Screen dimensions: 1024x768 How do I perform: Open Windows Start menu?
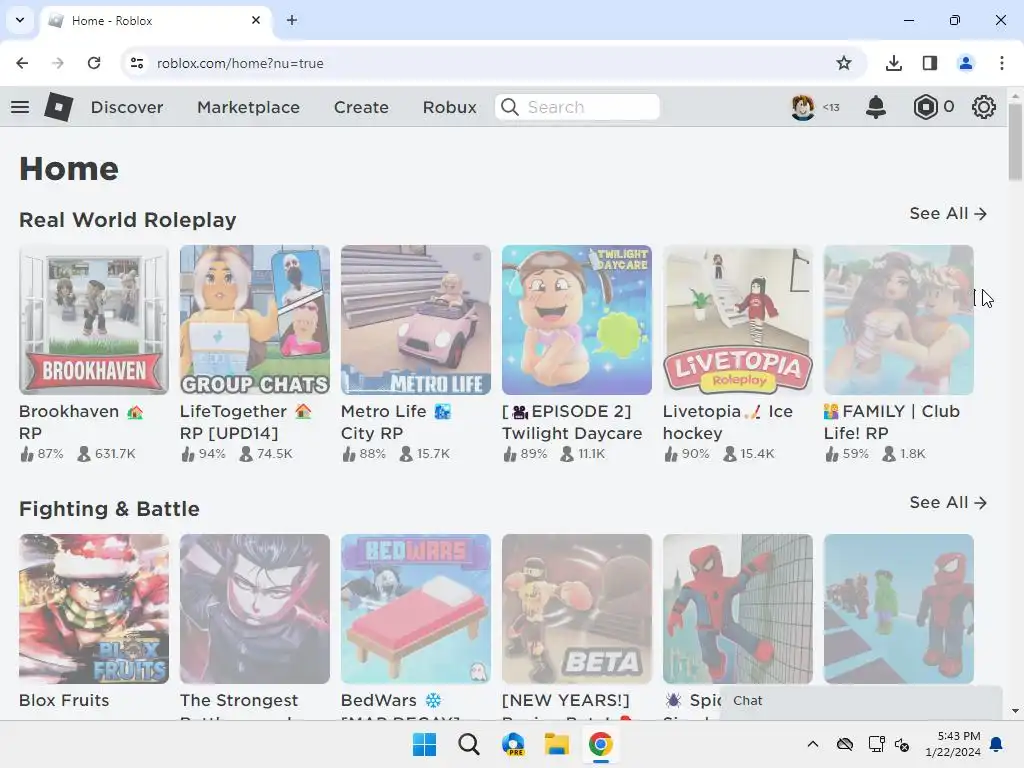424,744
